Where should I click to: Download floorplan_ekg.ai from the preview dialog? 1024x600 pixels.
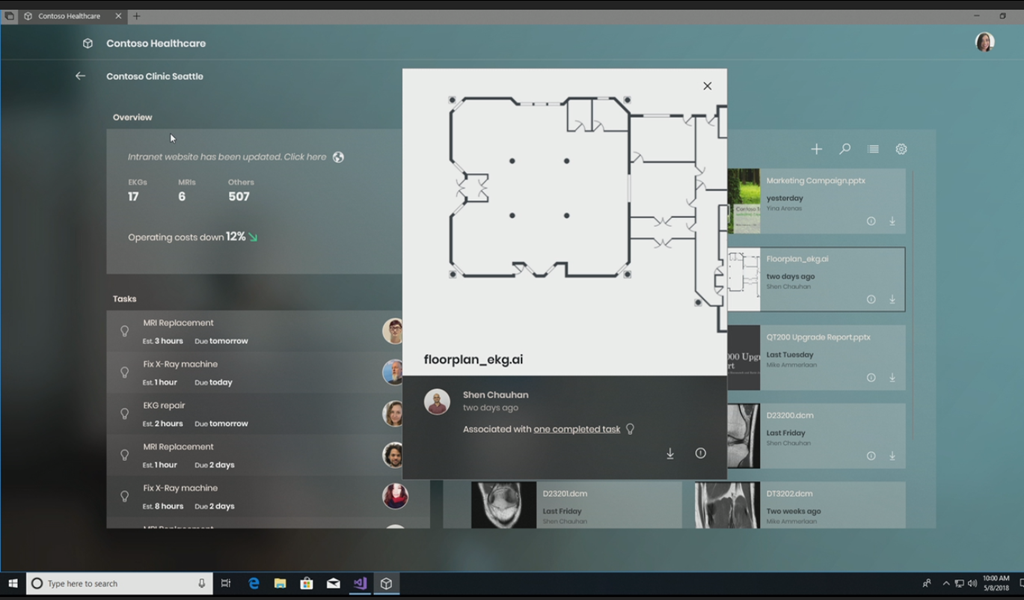tap(670, 453)
